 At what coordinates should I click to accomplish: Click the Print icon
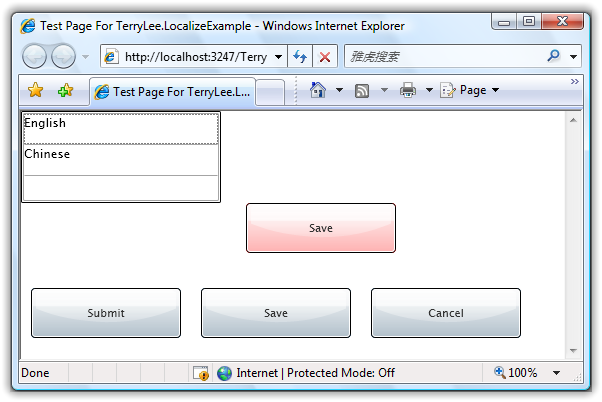[x=408, y=90]
